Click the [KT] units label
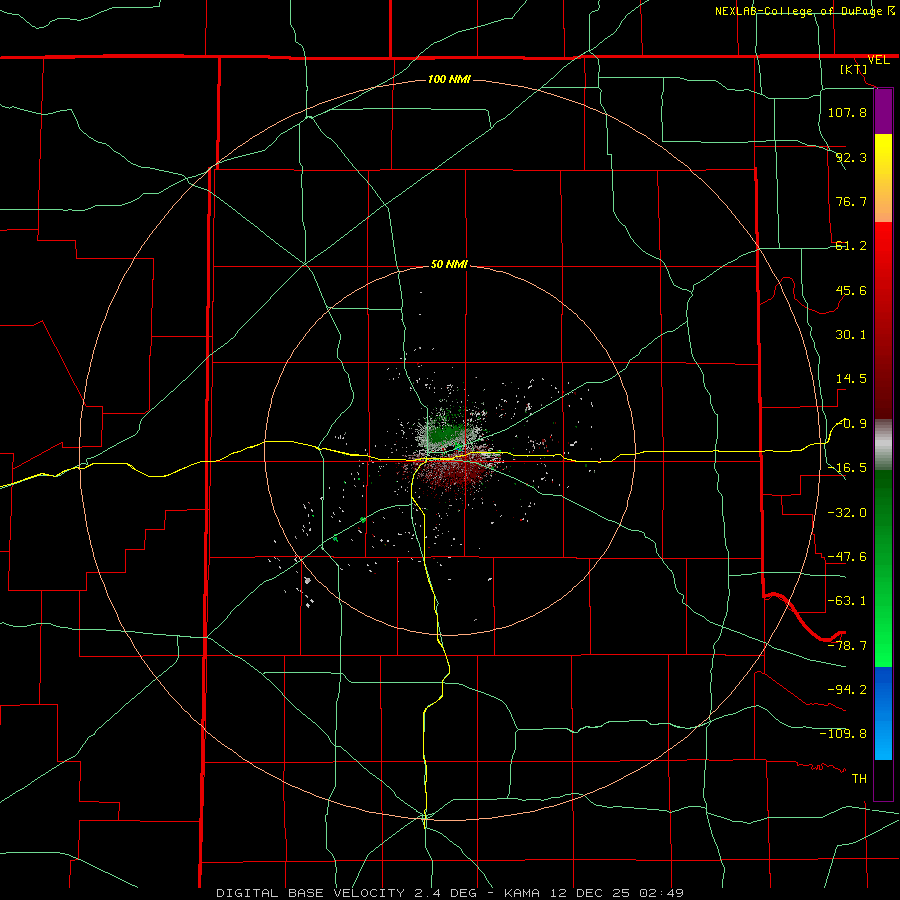Image resolution: width=900 pixels, height=900 pixels. coord(854,70)
